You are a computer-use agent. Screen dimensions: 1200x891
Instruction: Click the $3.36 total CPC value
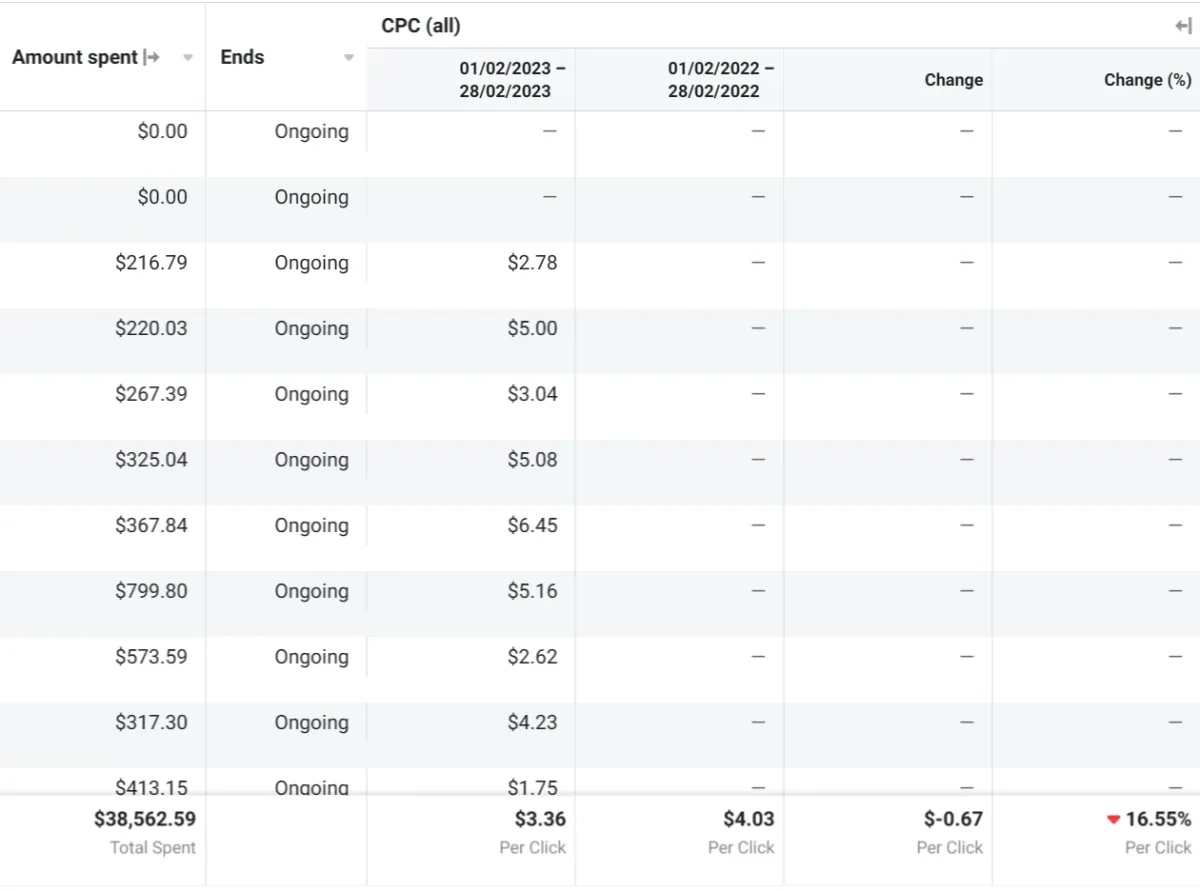click(x=540, y=819)
